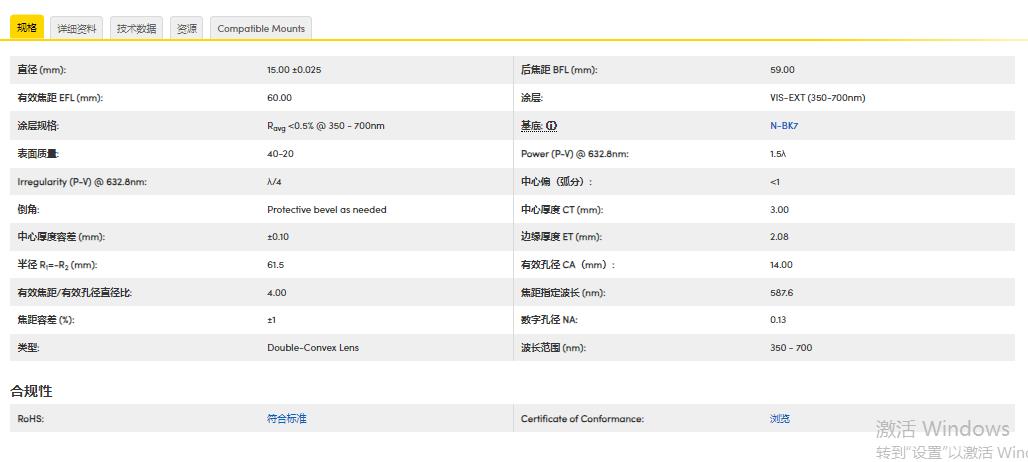Switch to the 规格 tab
Viewport: 1028px width, 462px height.
click(x=27, y=28)
